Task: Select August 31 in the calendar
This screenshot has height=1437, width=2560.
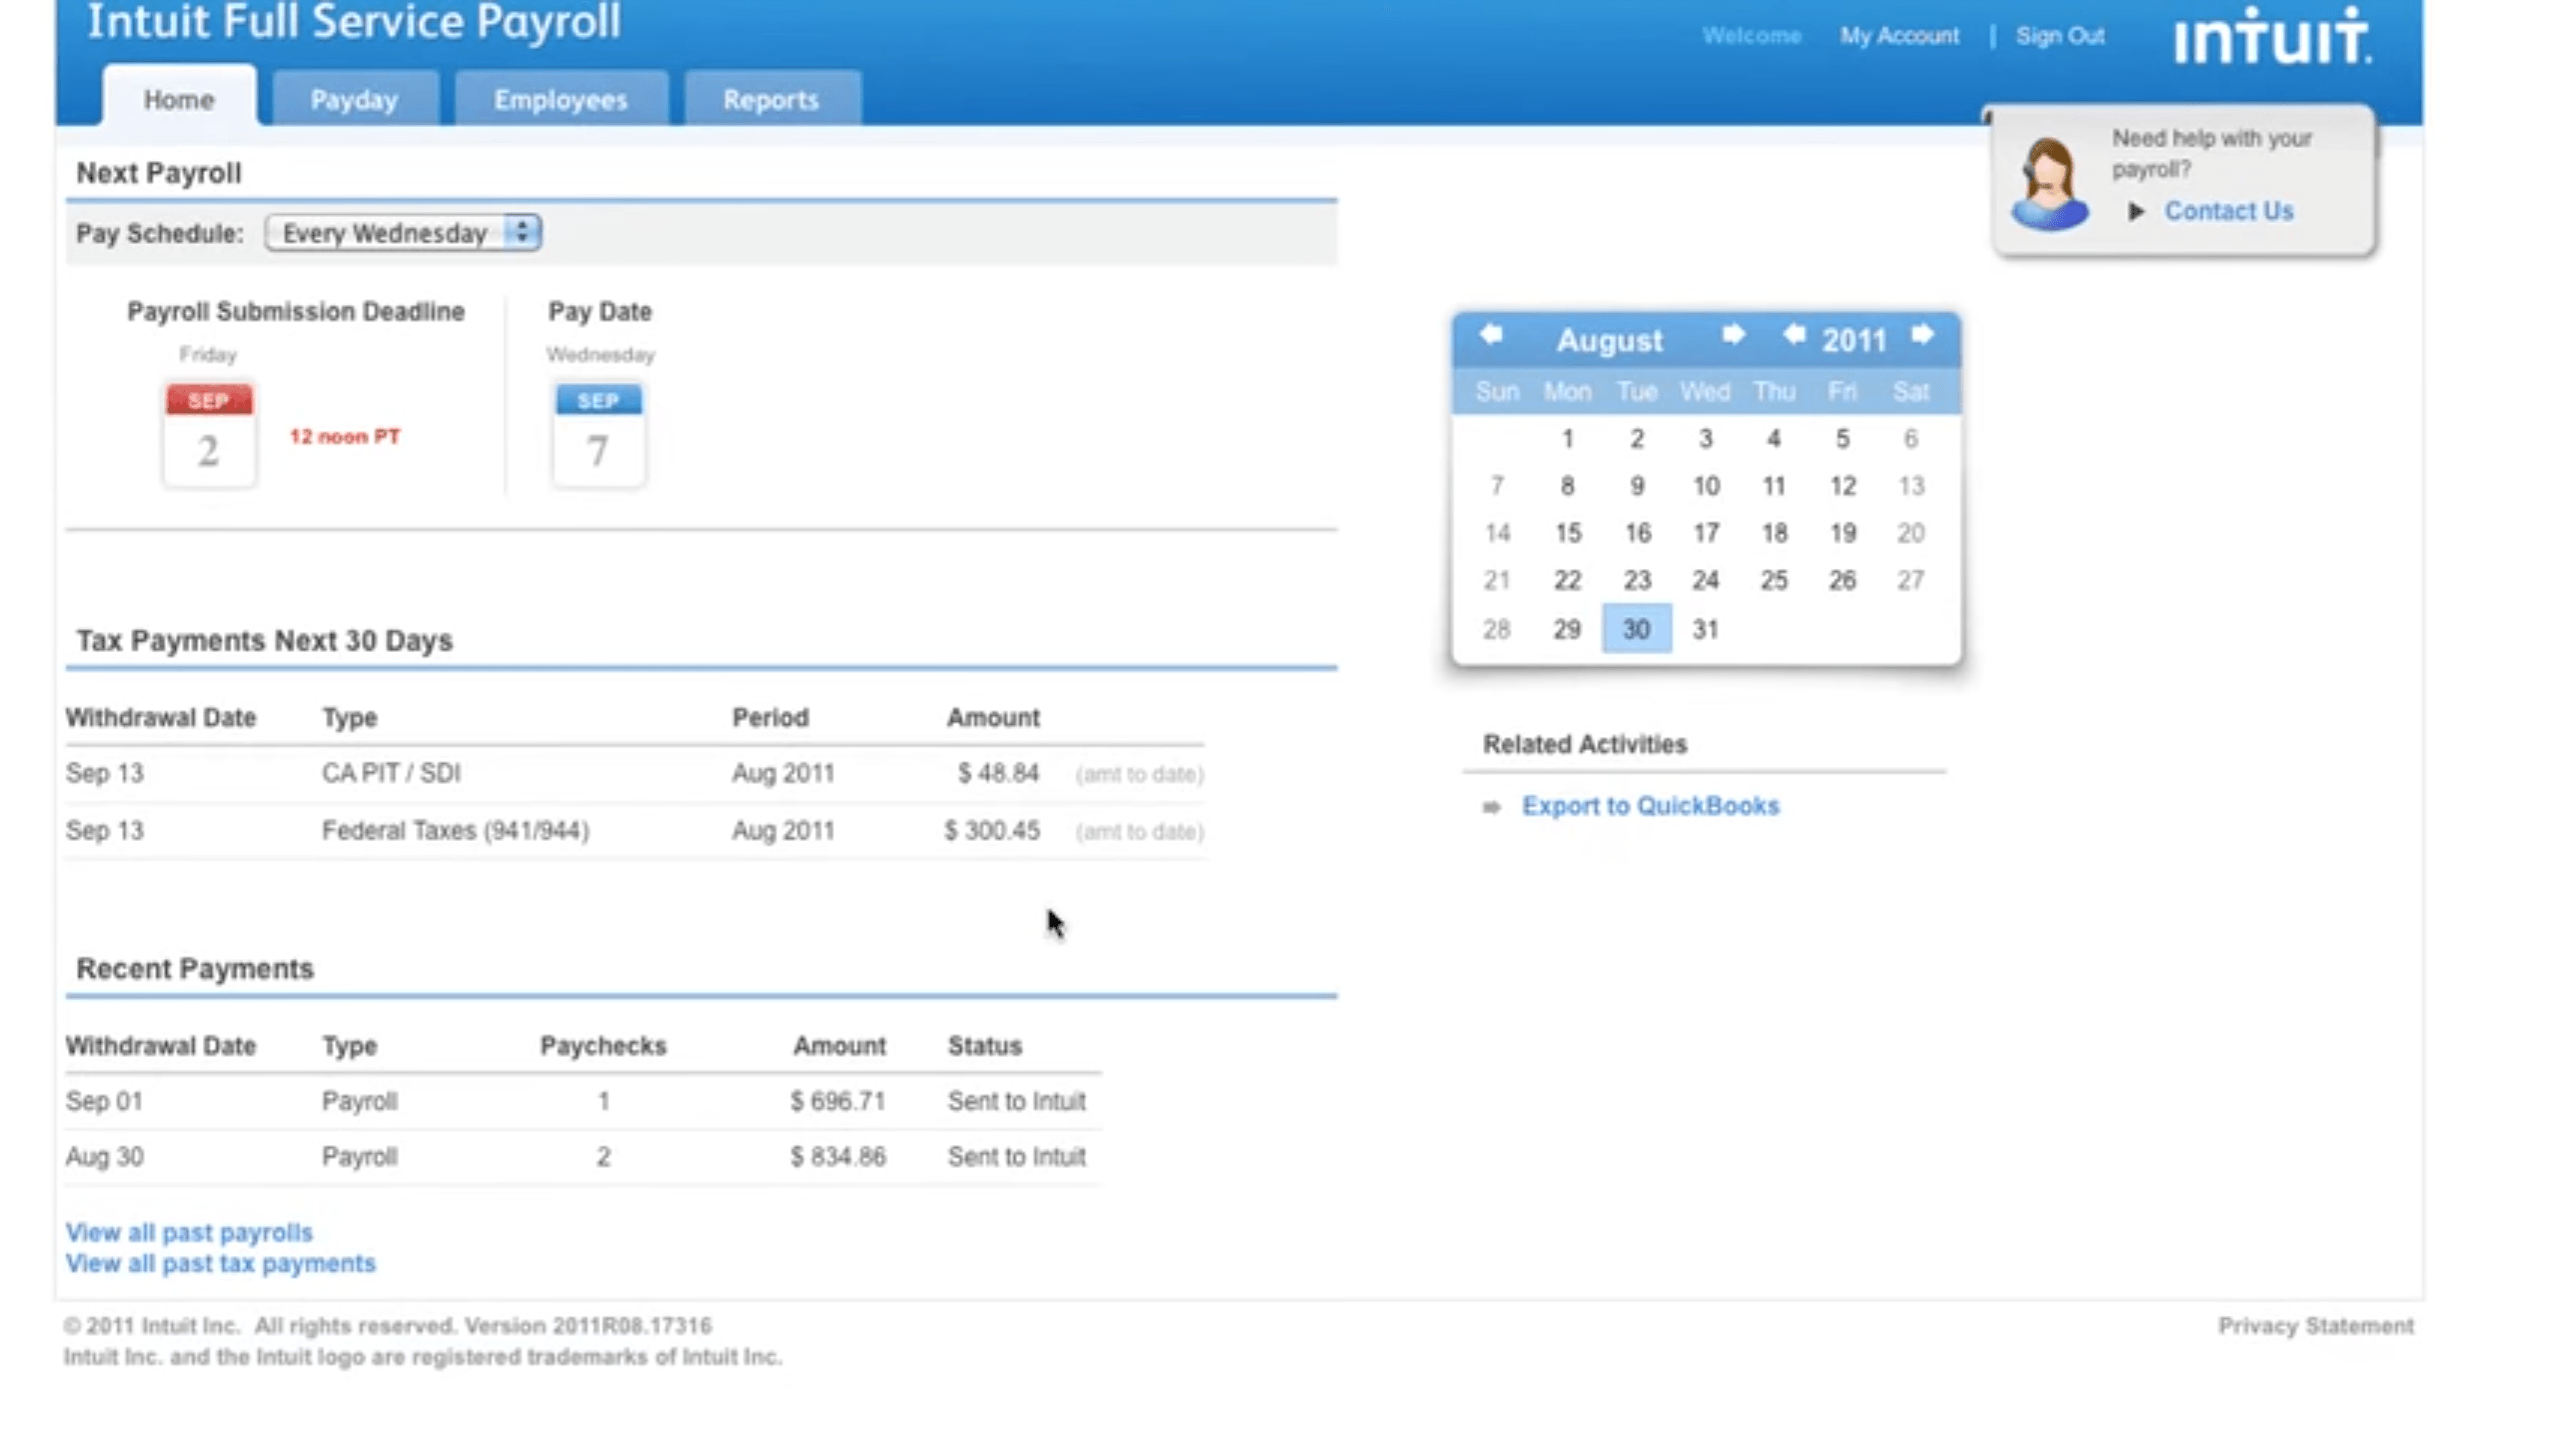Action: [1705, 629]
